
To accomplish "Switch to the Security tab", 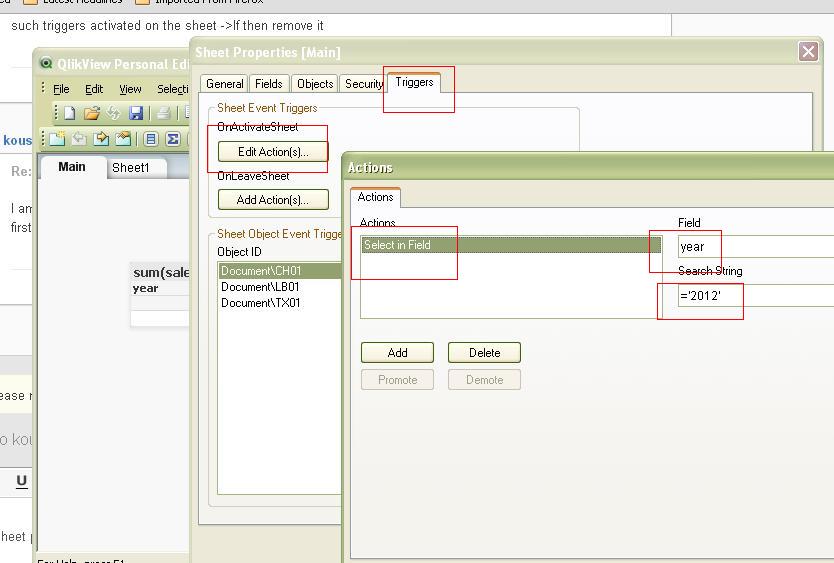I will click(x=364, y=84).
